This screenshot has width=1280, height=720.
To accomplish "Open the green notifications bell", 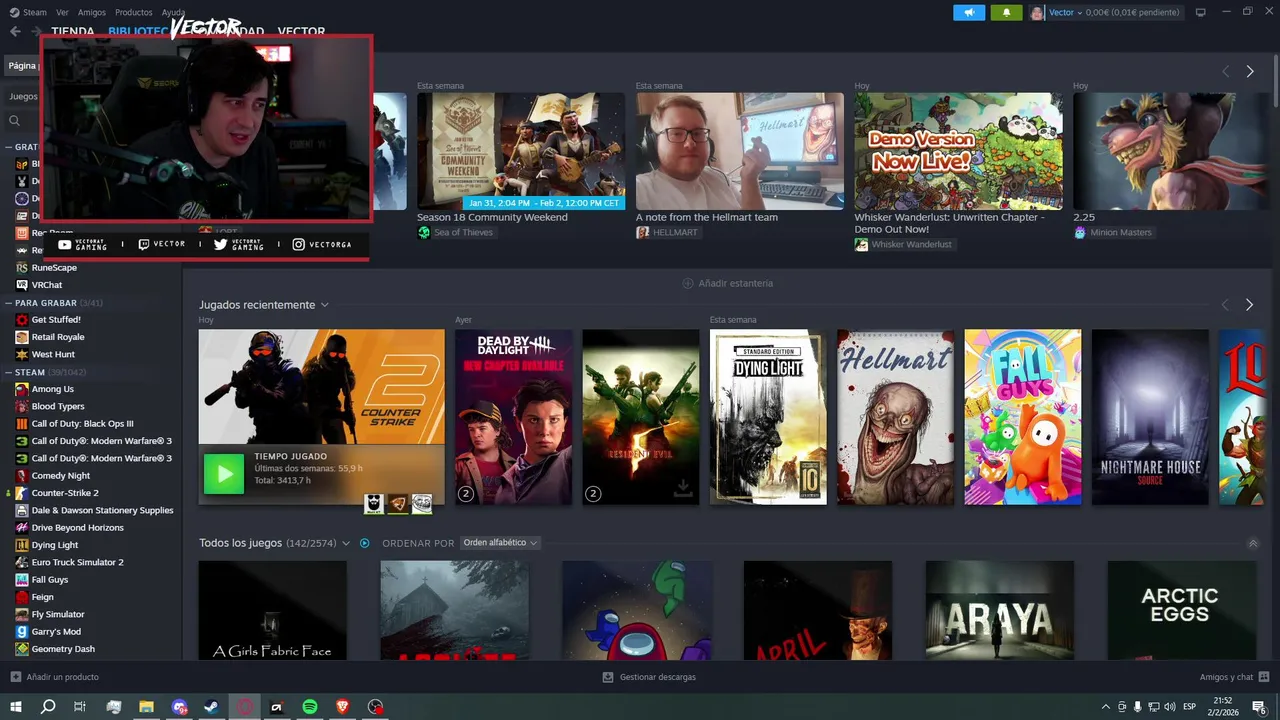I will 1006,12.
